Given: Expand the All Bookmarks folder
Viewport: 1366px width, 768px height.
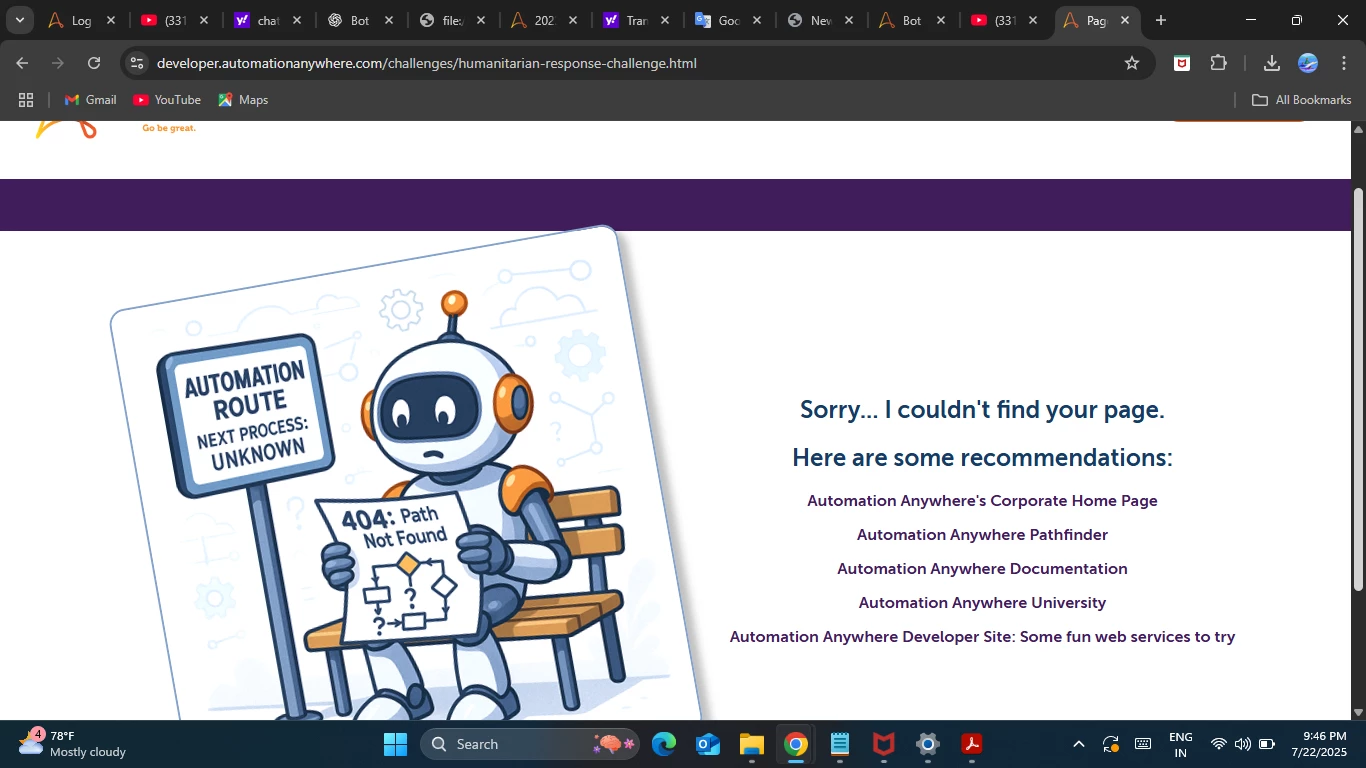Looking at the screenshot, I should click(x=1302, y=100).
